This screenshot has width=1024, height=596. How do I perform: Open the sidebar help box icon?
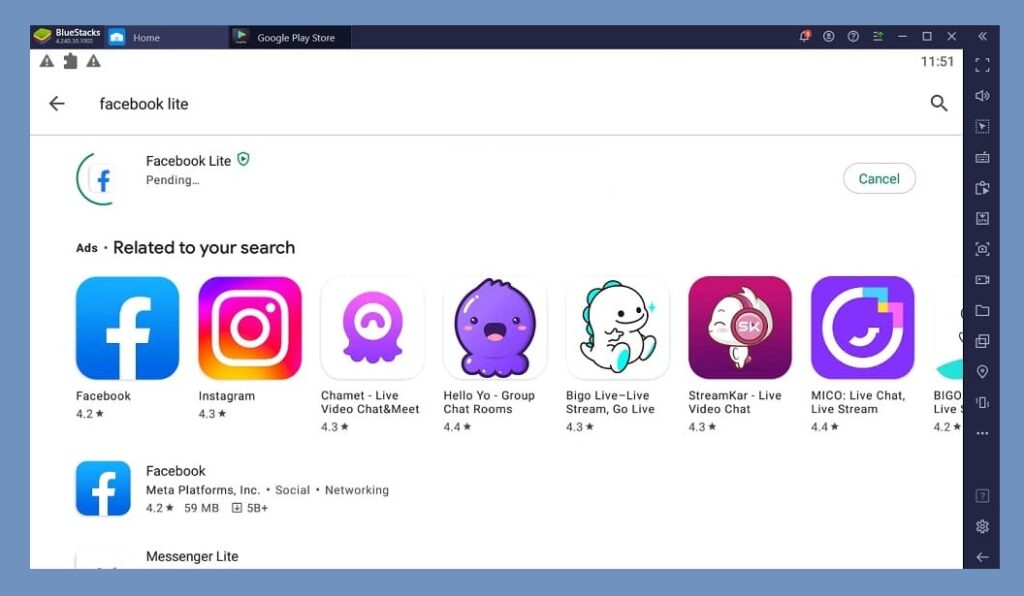tap(982, 495)
